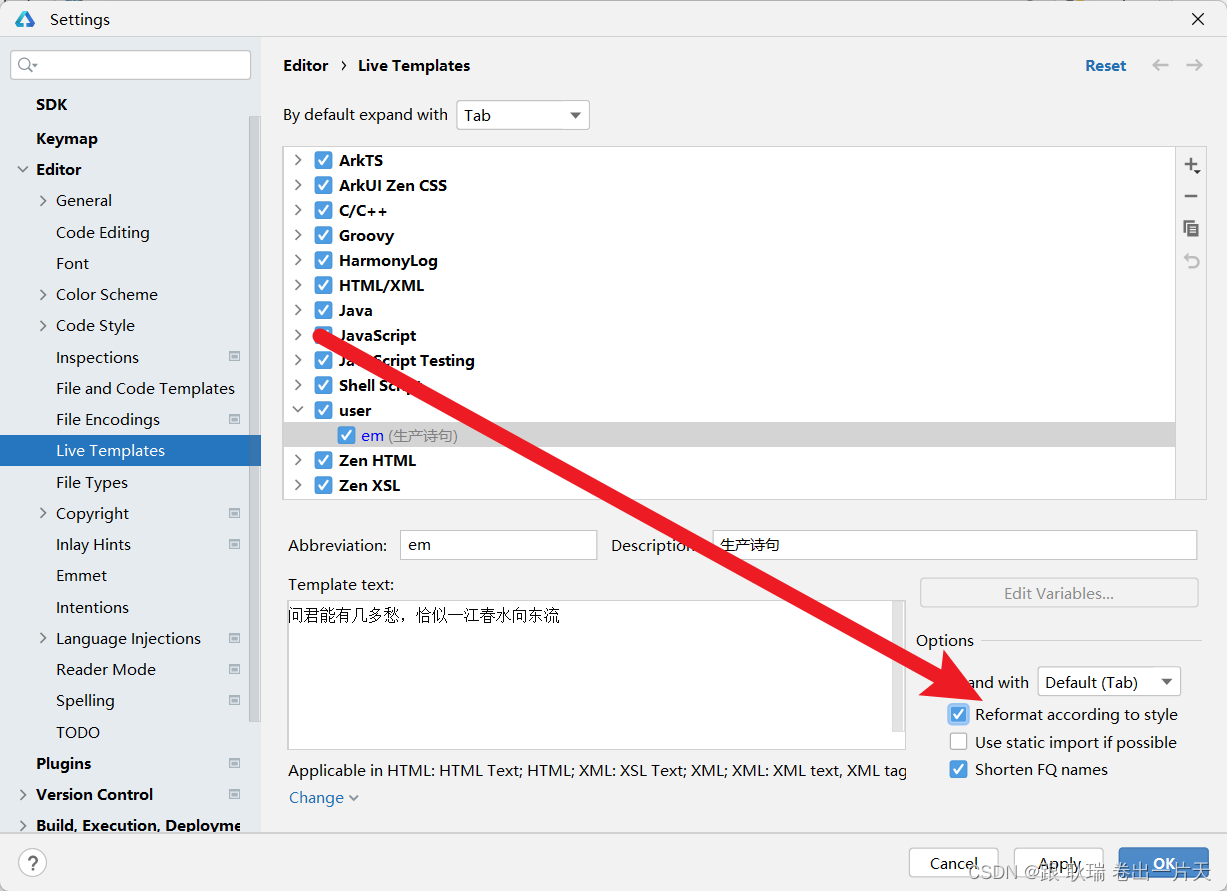Uncheck the ArkUI Zen CSS group
Viewport: 1227px width, 891px height.
point(323,185)
